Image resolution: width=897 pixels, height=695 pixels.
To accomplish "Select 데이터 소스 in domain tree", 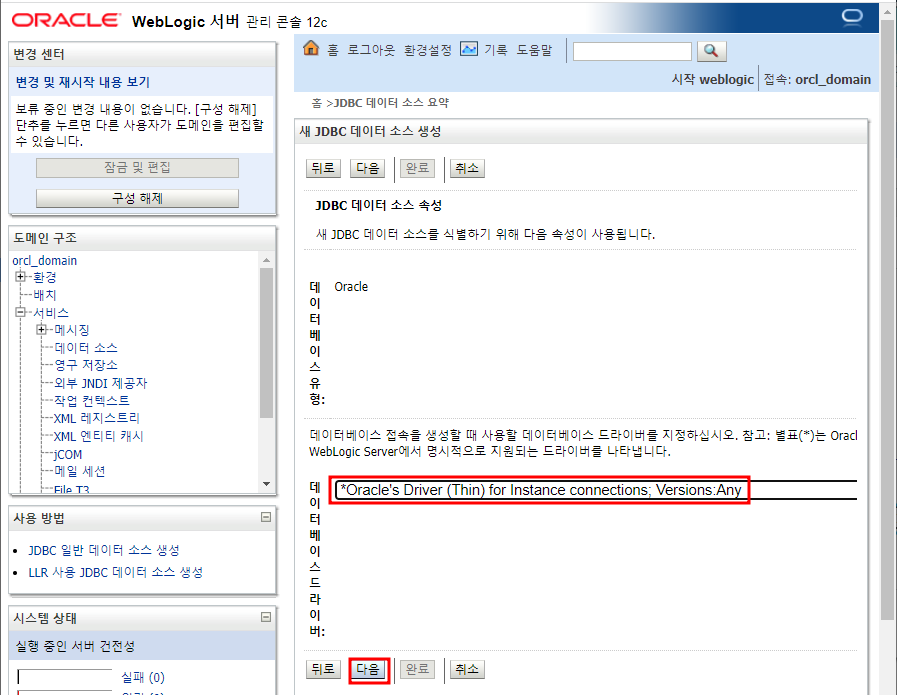I will point(86,348).
